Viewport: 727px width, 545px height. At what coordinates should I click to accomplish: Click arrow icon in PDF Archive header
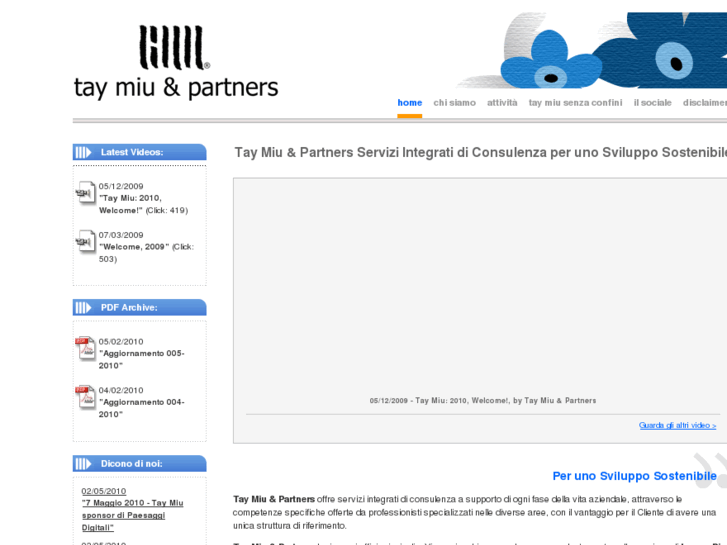pos(83,308)
